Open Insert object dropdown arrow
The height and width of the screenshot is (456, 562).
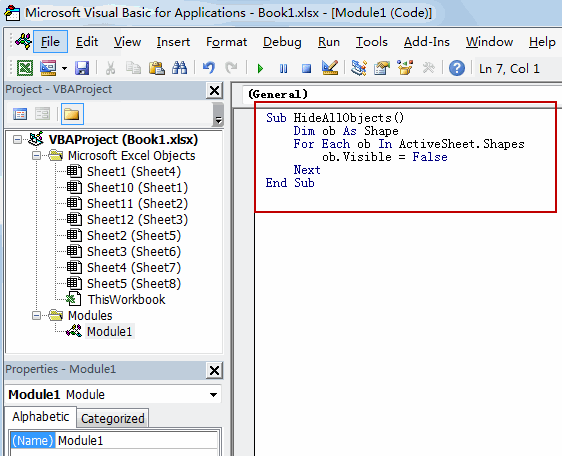[x=65, y=68]
